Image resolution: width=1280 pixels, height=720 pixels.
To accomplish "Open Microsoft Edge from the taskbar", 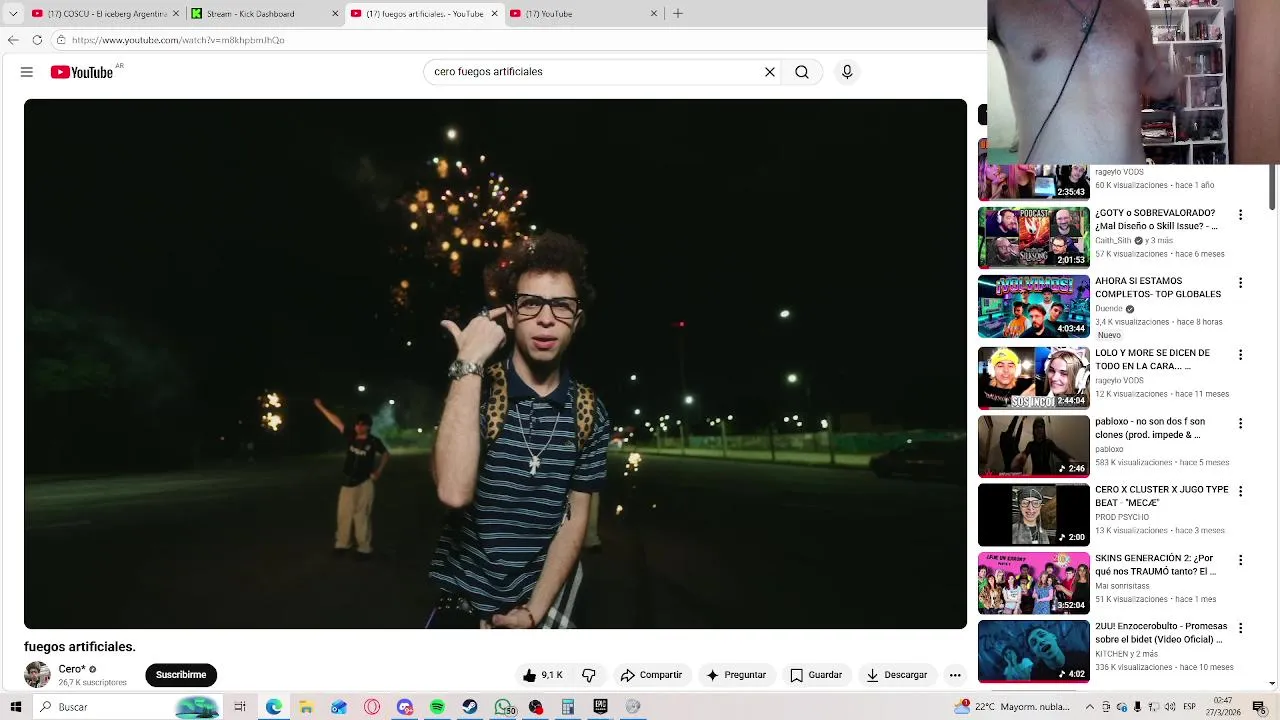I will click(x=273, y=707).
